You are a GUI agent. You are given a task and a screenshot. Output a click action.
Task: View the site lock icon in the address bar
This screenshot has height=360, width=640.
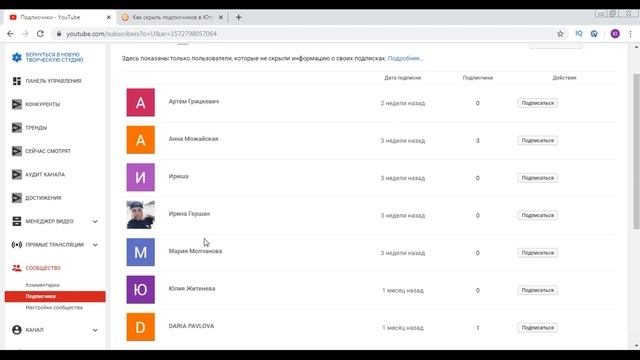[59, 34]
